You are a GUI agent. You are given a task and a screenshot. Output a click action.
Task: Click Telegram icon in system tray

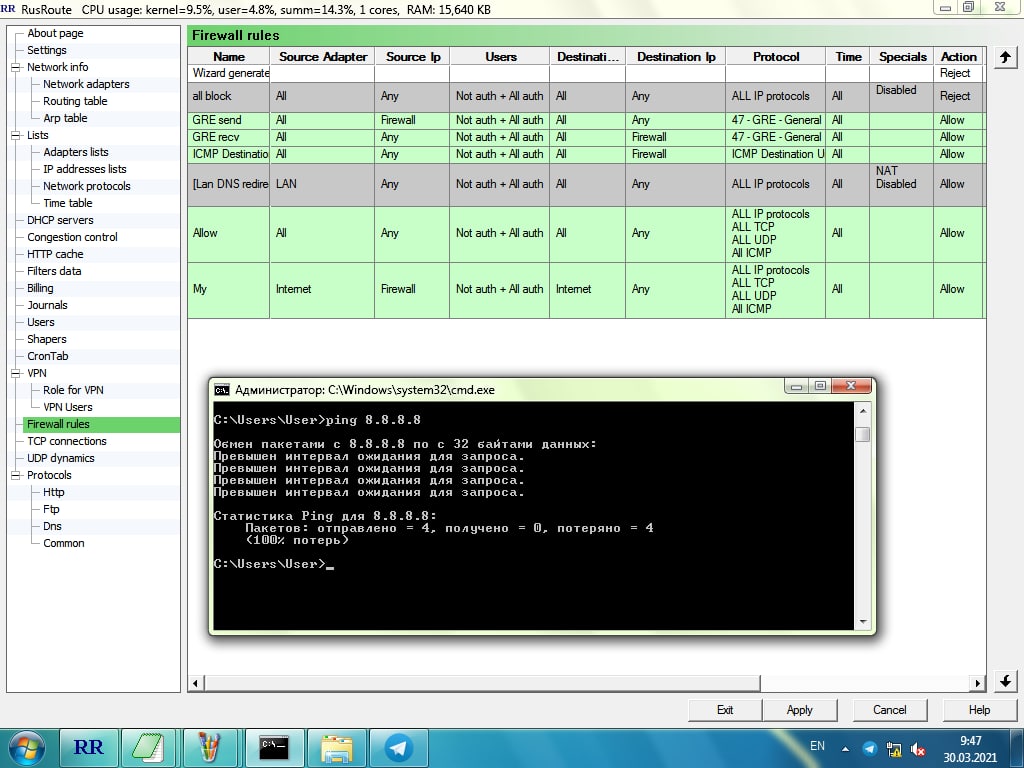click(x=869, y=749)
